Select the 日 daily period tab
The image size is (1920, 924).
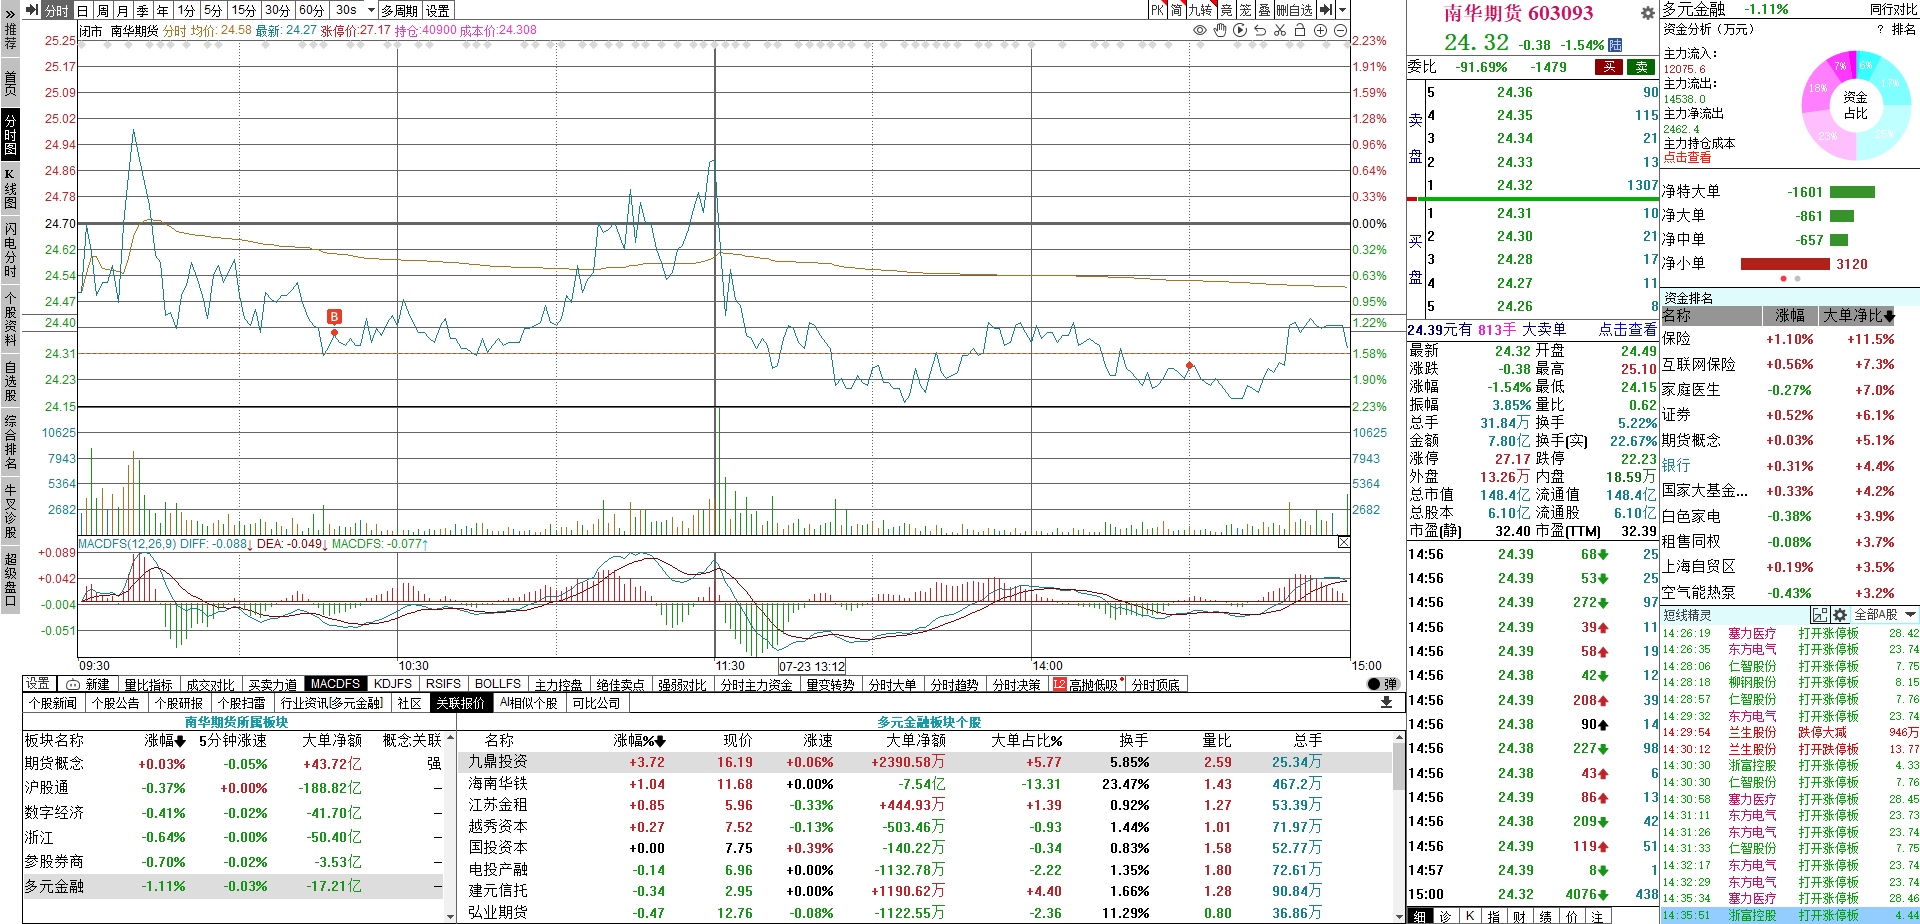point(82,10)
